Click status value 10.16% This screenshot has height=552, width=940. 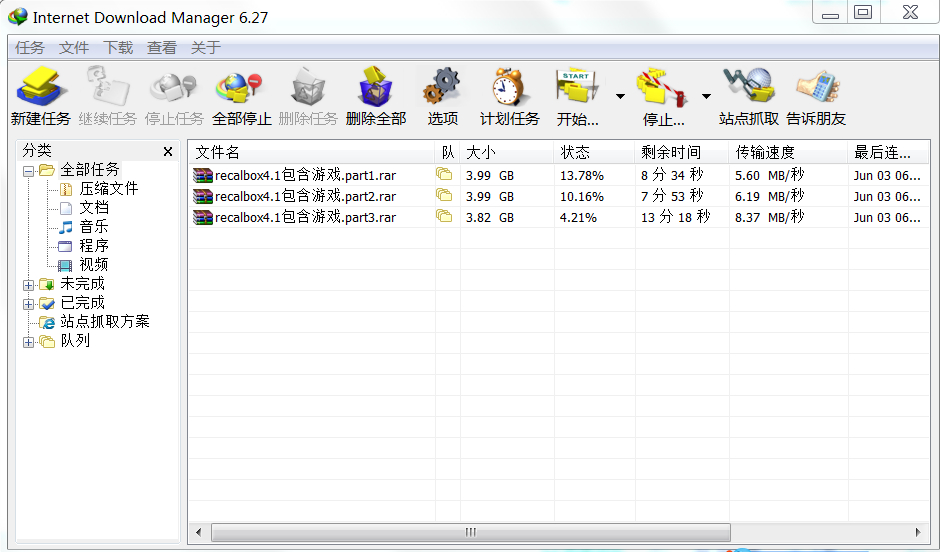(x=582, y=197)
